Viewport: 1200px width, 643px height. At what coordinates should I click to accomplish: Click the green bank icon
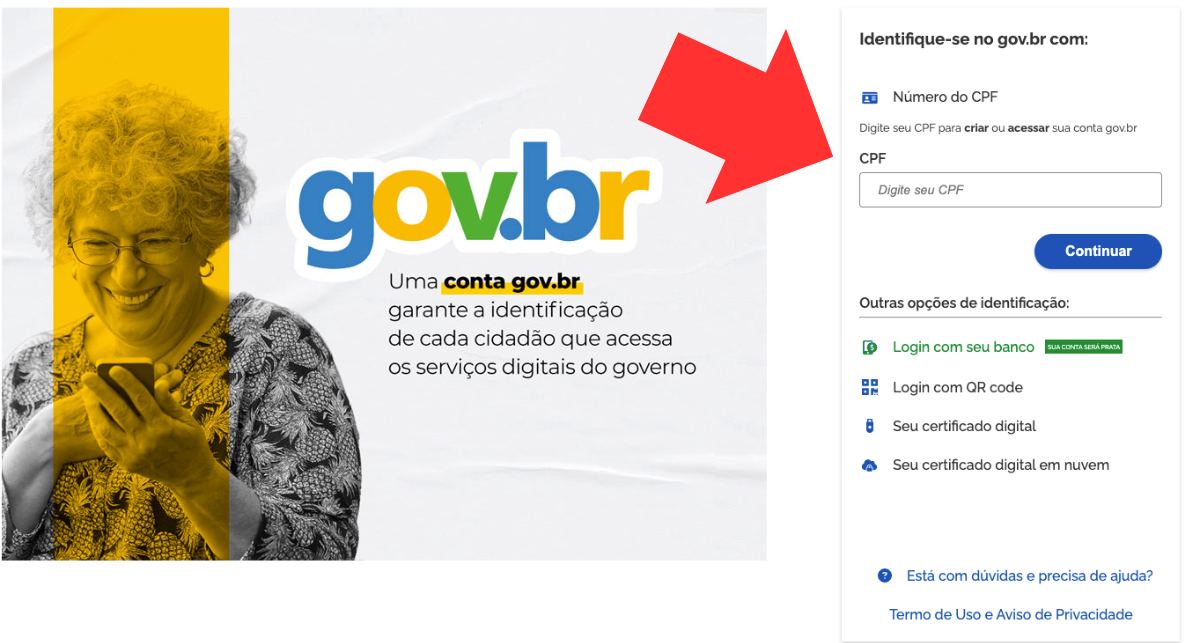pyautogui.click(x=869, y=347)
